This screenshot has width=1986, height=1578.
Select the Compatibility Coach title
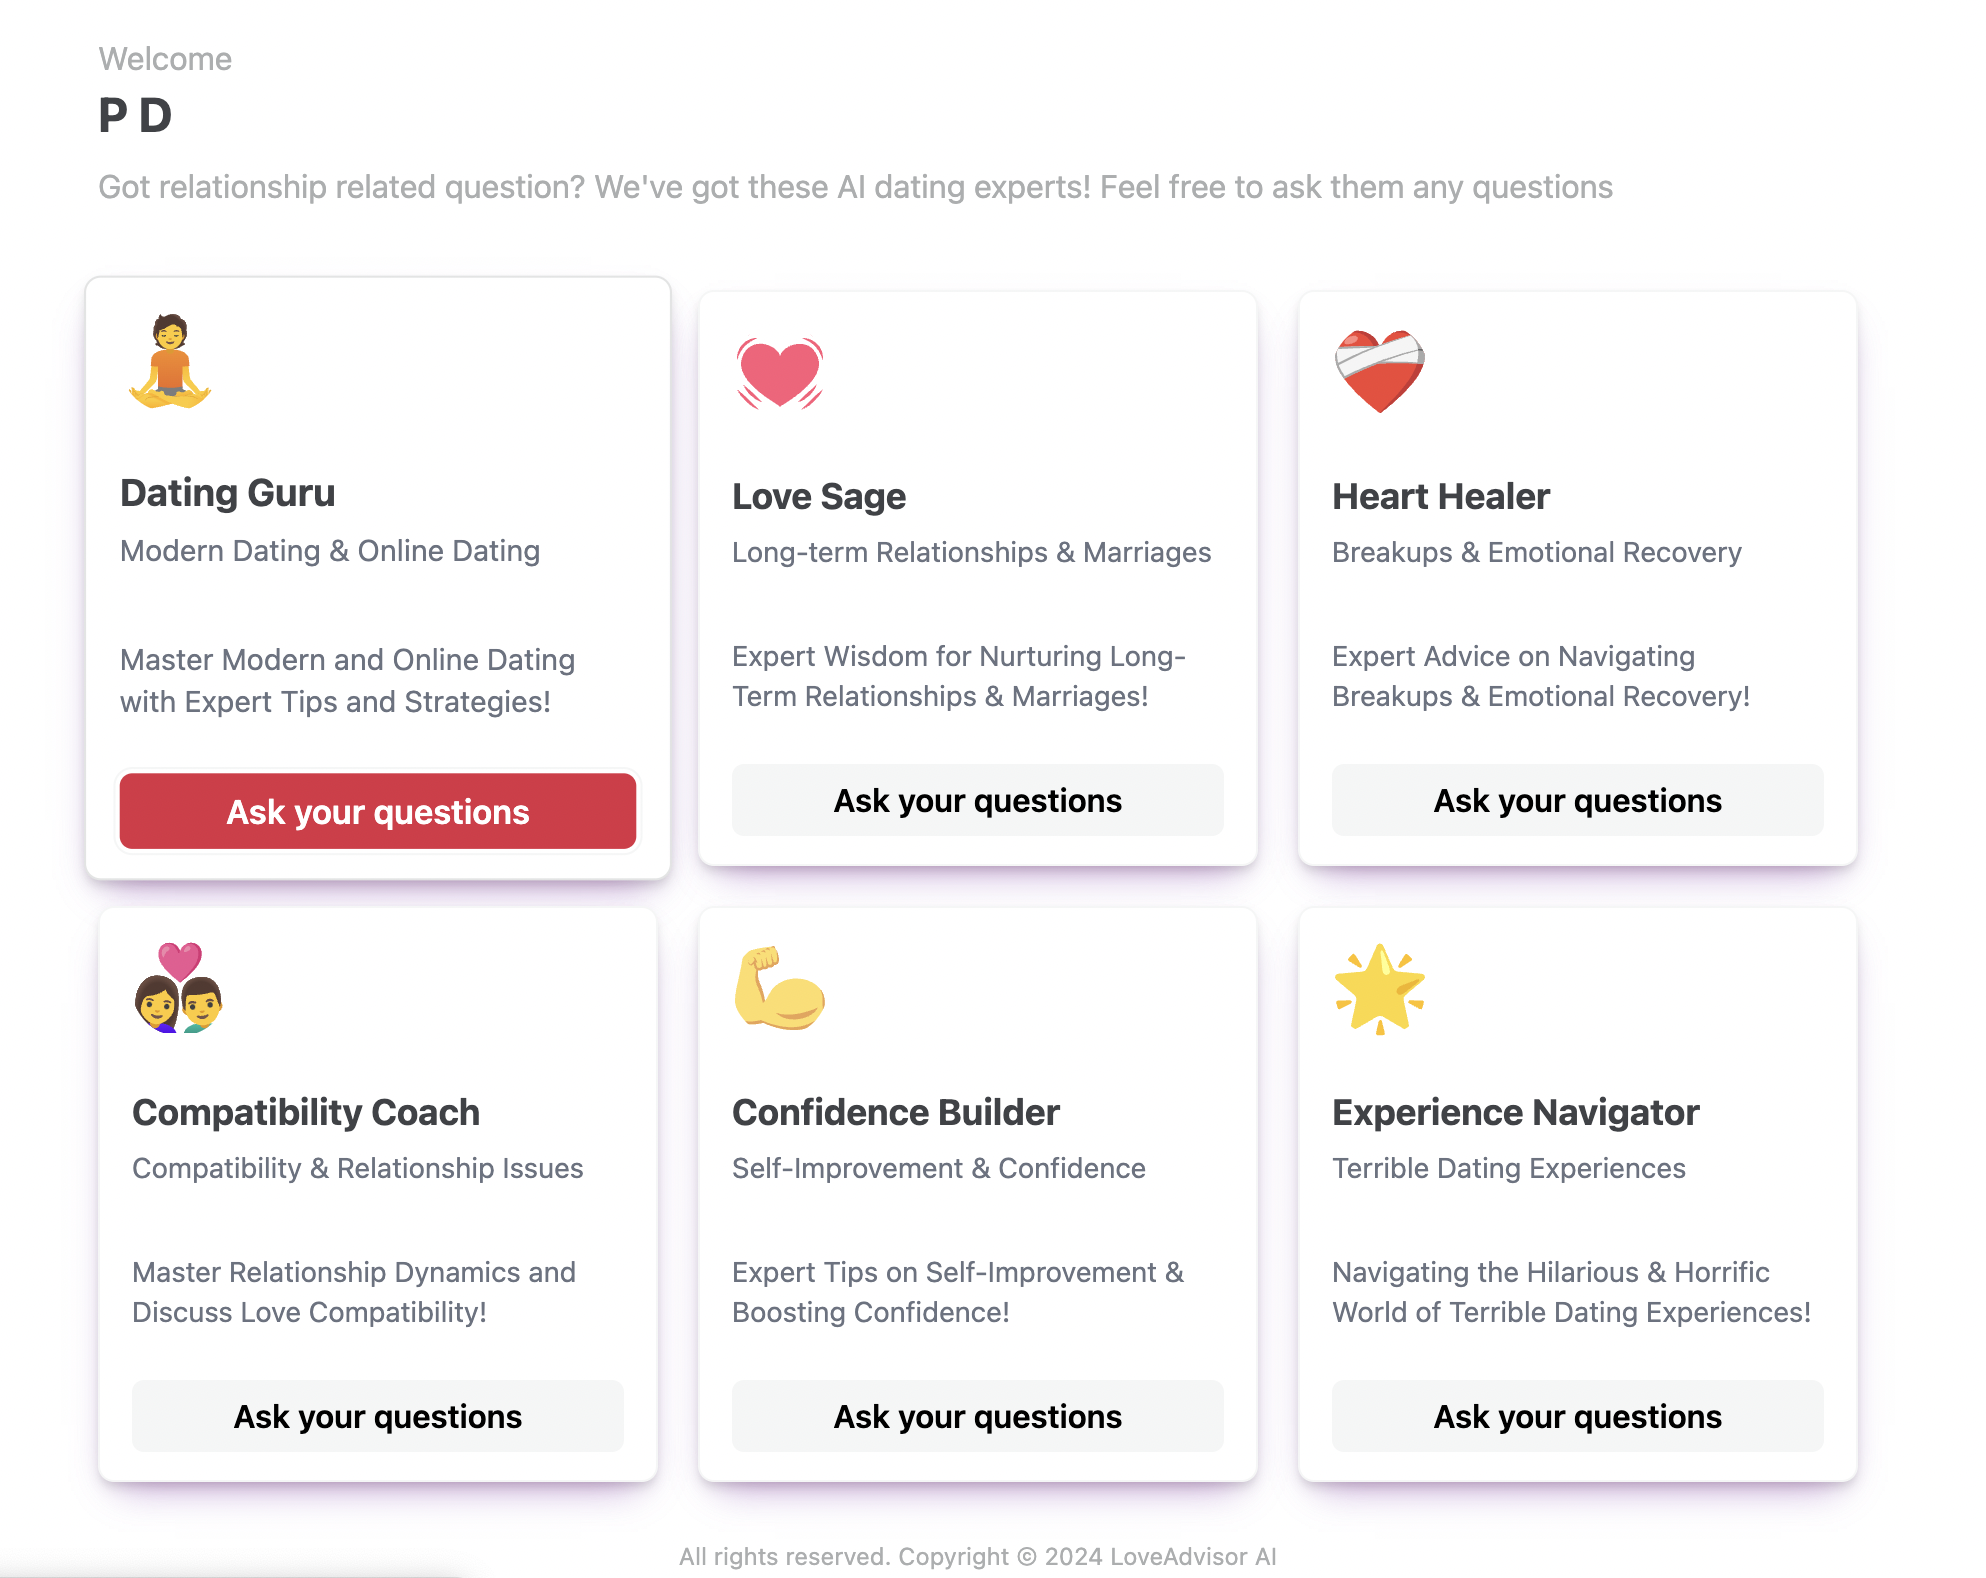tap(306, 1112)
